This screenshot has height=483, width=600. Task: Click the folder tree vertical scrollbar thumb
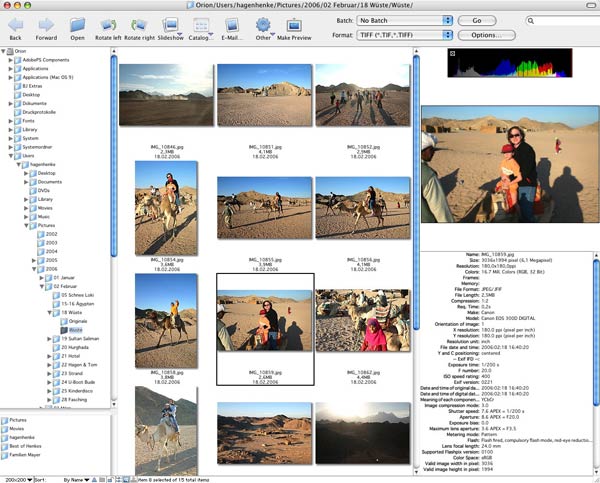114,156
